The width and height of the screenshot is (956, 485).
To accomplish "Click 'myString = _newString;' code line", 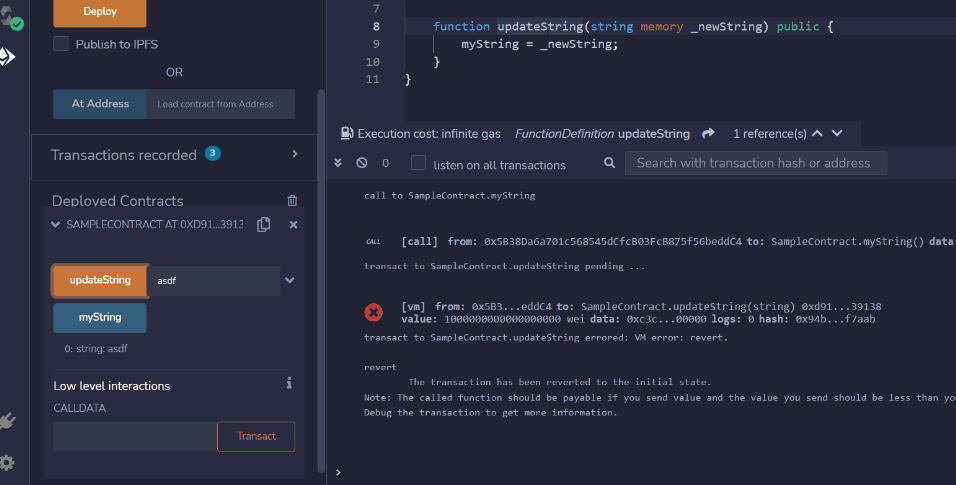I will coord(540,44).
